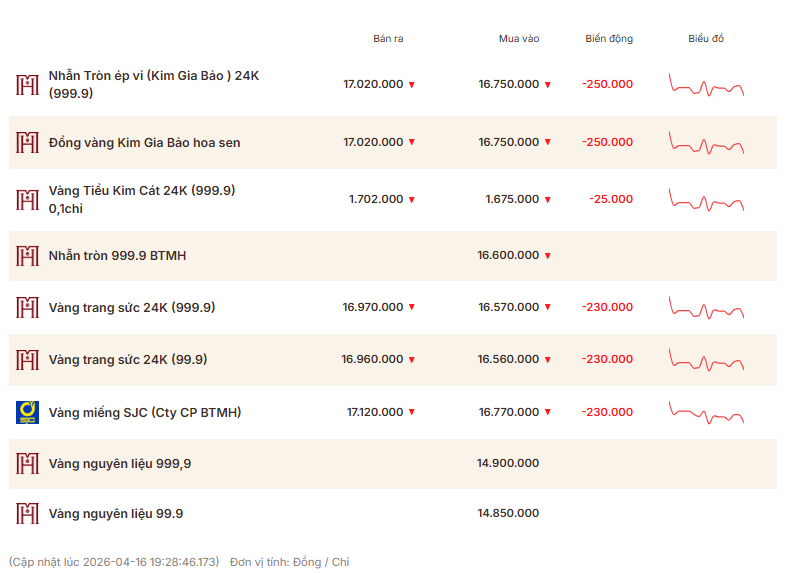Click the 14.900.000 buying price

pos(508,463)
